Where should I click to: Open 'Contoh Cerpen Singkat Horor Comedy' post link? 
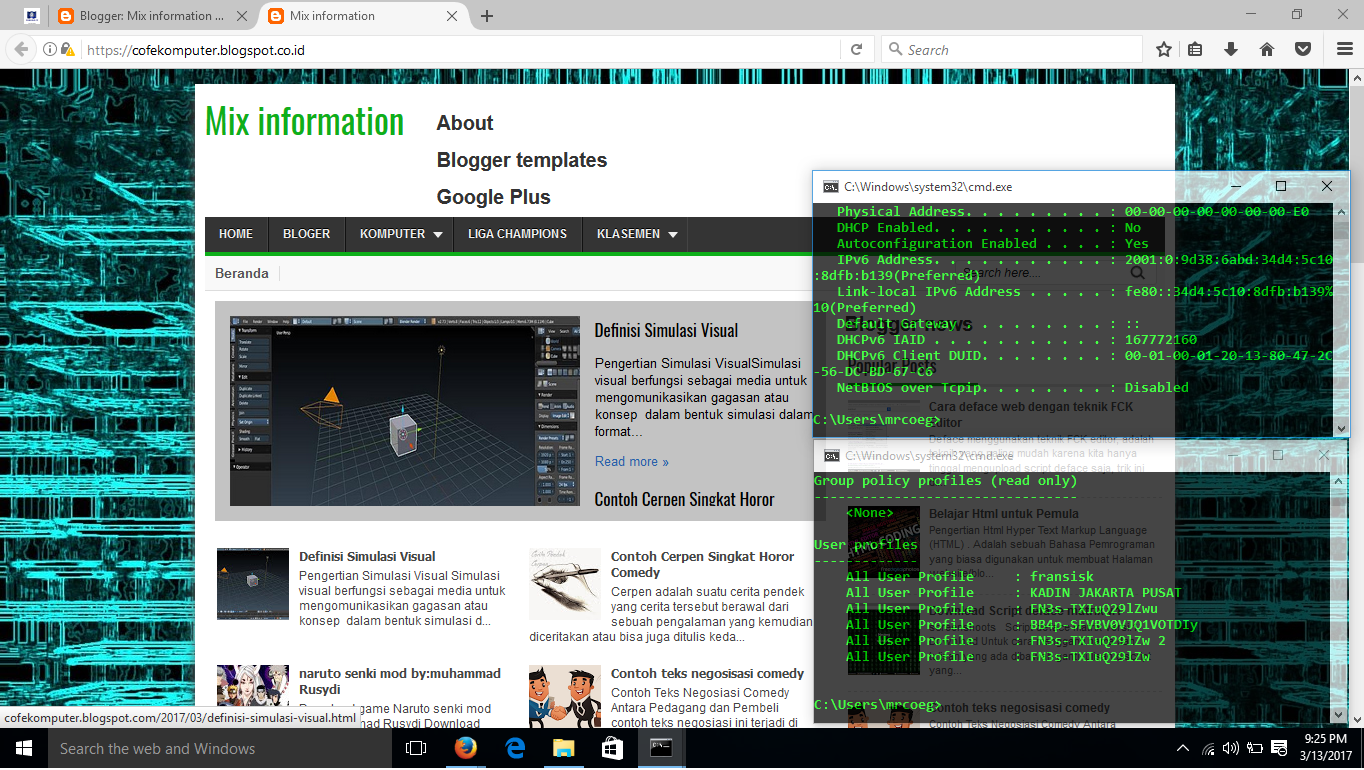pos(703,565)
